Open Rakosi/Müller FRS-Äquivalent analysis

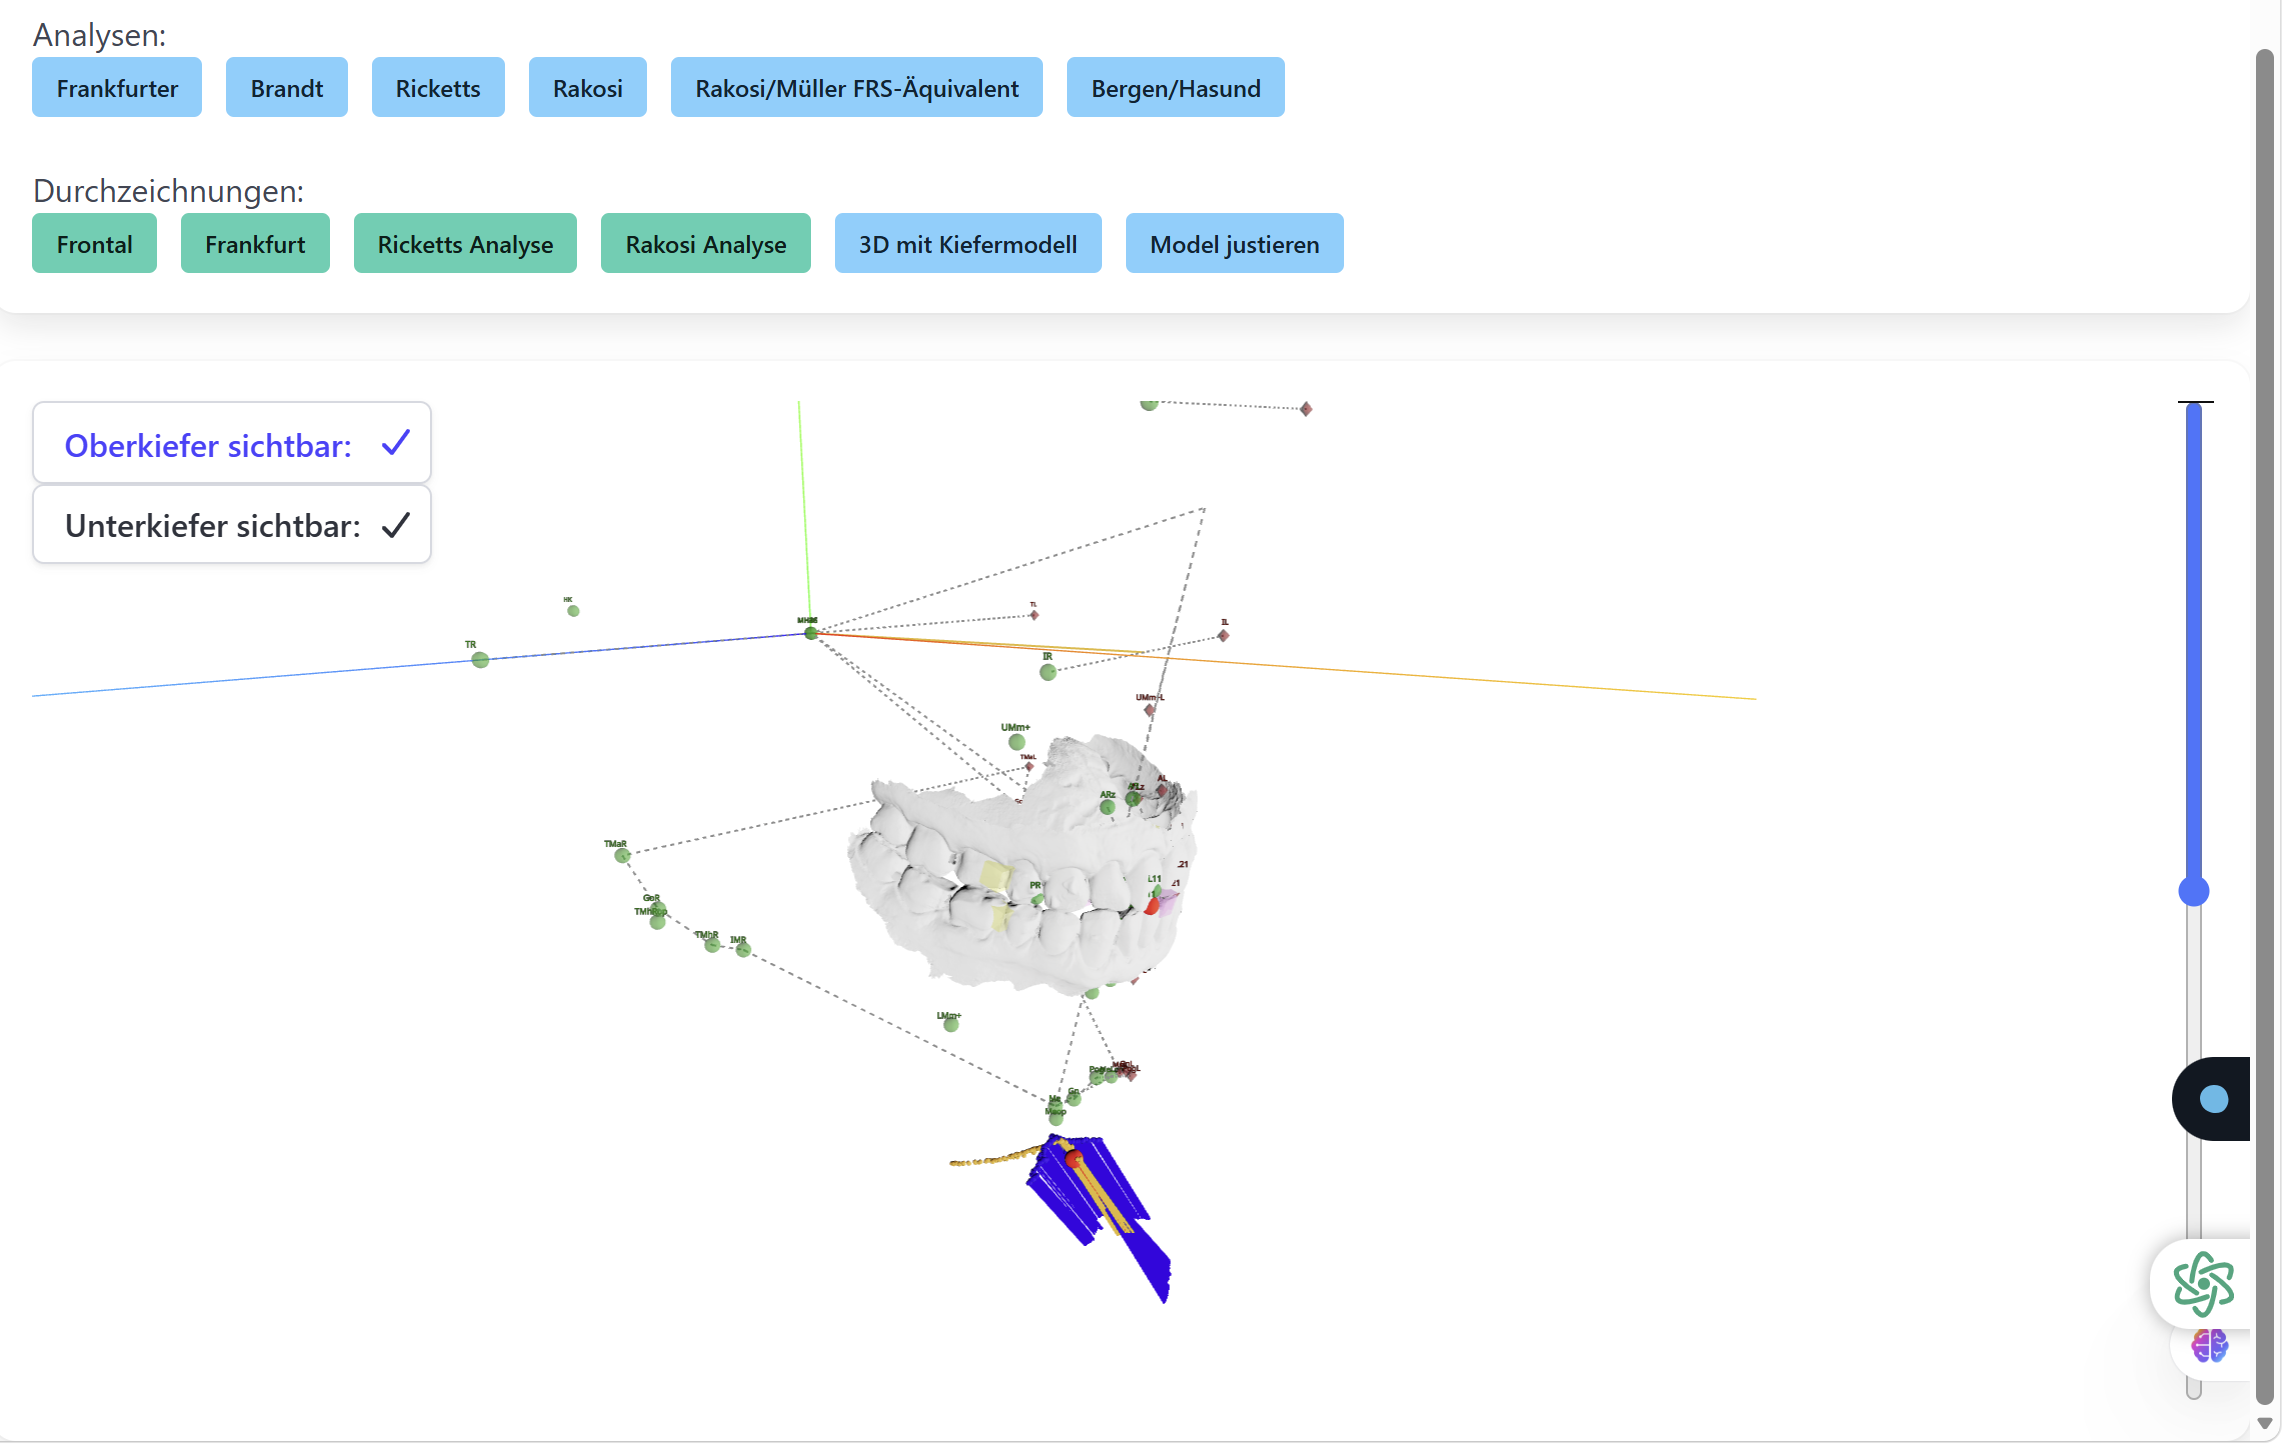point(856,88)
